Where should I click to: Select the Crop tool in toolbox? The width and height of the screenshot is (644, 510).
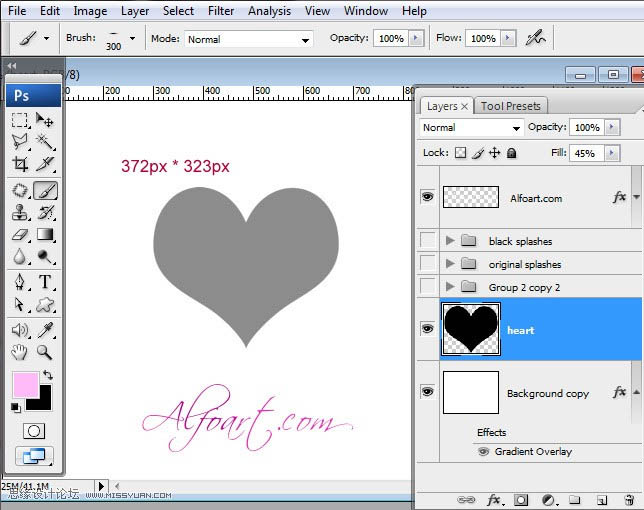(20, 165)
